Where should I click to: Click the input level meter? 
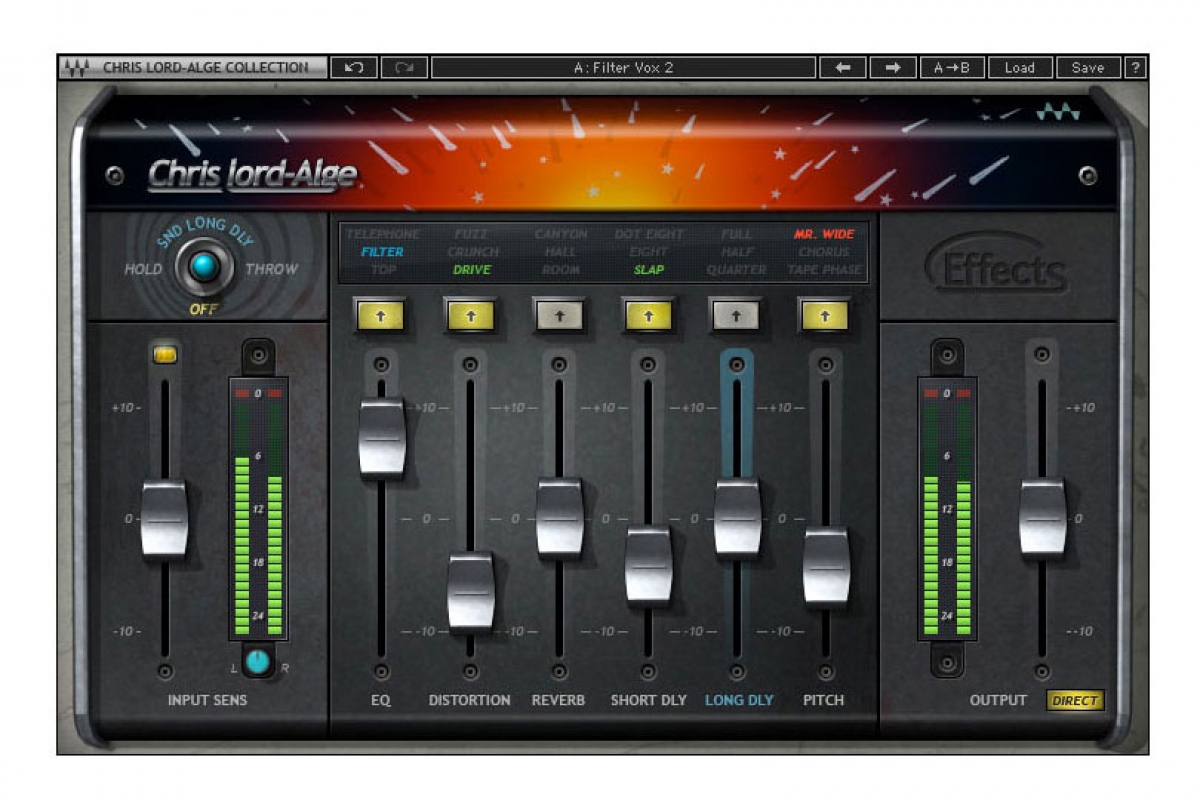[x=258, y=509]
